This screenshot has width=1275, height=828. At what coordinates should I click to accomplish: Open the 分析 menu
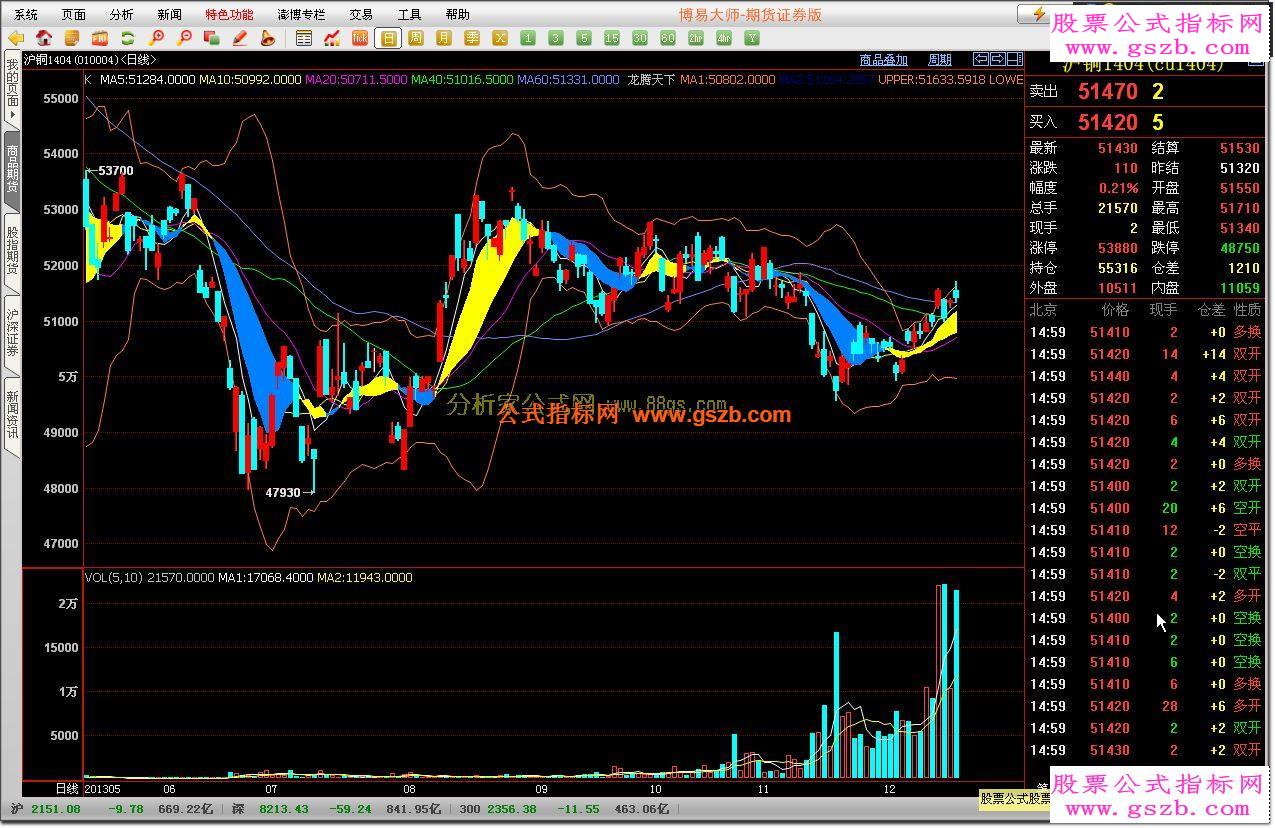click(x=121, y=14)
